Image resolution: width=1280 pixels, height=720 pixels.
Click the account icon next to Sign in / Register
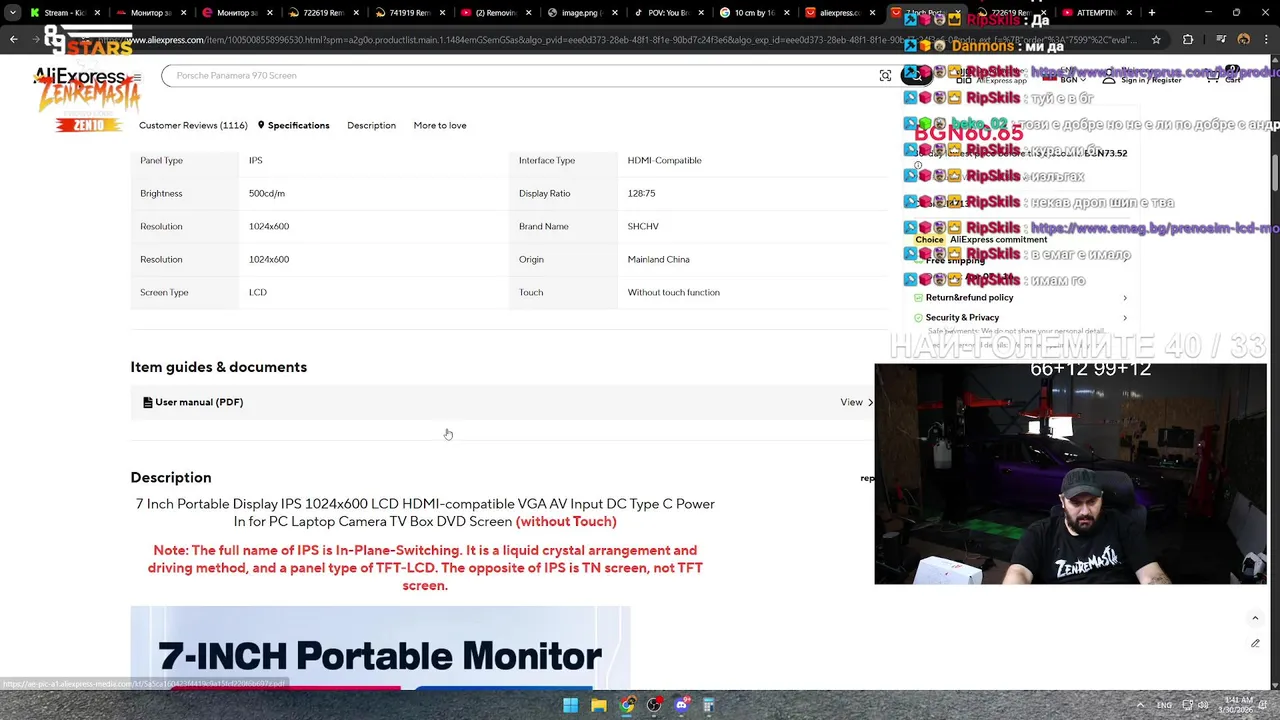click(x=1109, y=77)
